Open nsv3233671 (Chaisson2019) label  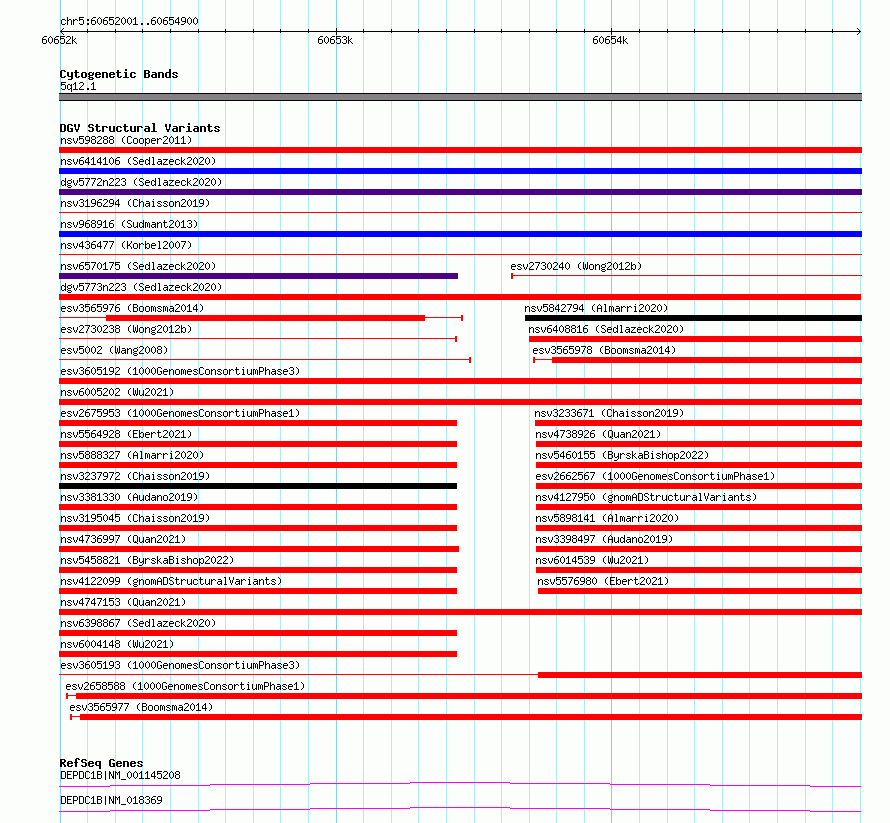609,413
